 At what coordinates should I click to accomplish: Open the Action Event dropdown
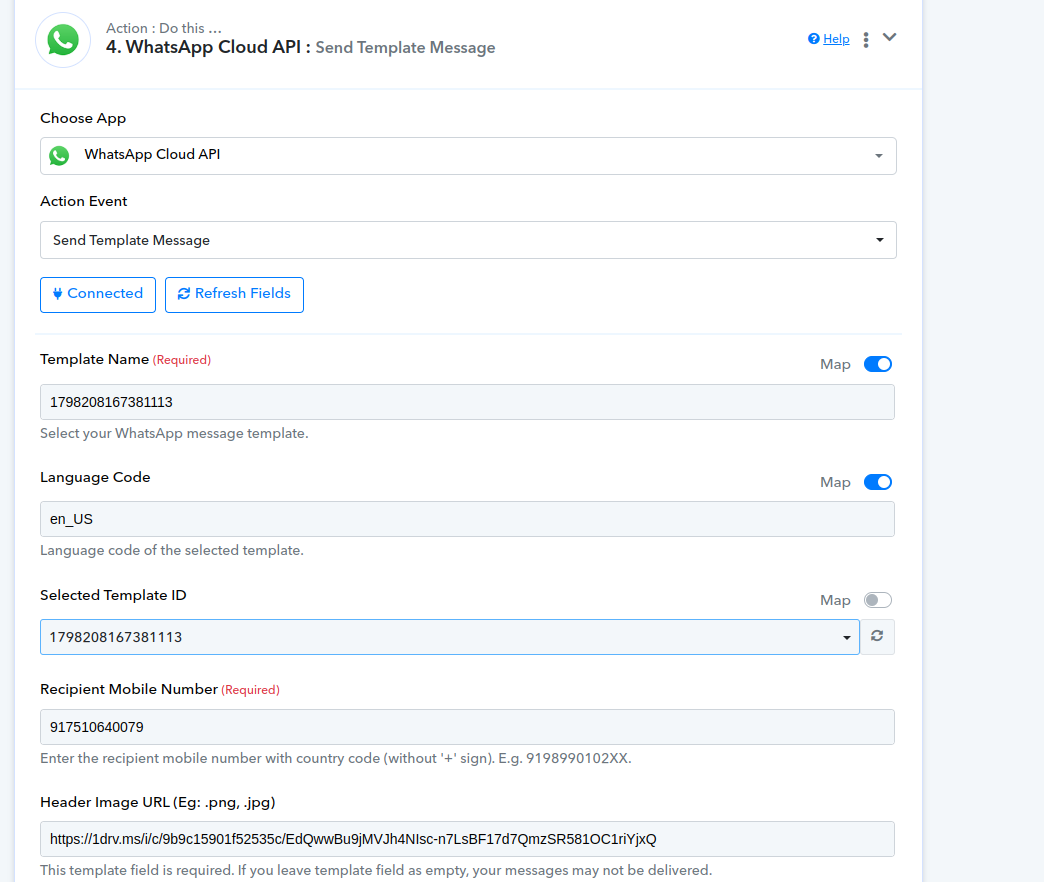[468, 240]
